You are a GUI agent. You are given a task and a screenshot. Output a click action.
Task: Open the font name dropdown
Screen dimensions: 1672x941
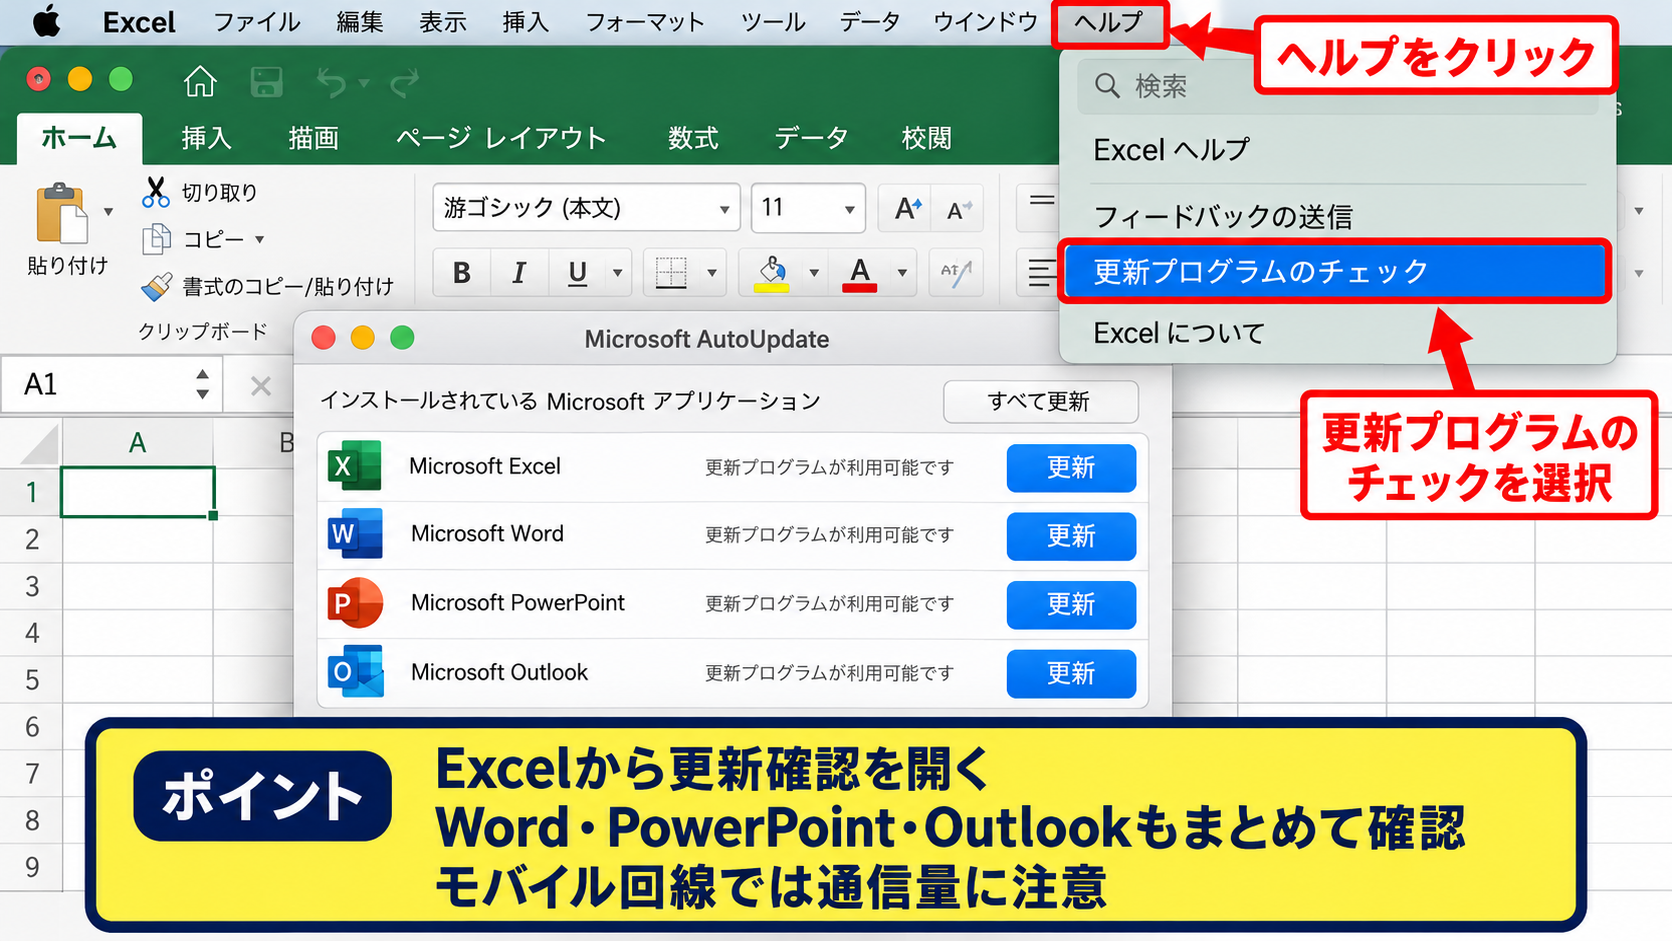point(725,210)
